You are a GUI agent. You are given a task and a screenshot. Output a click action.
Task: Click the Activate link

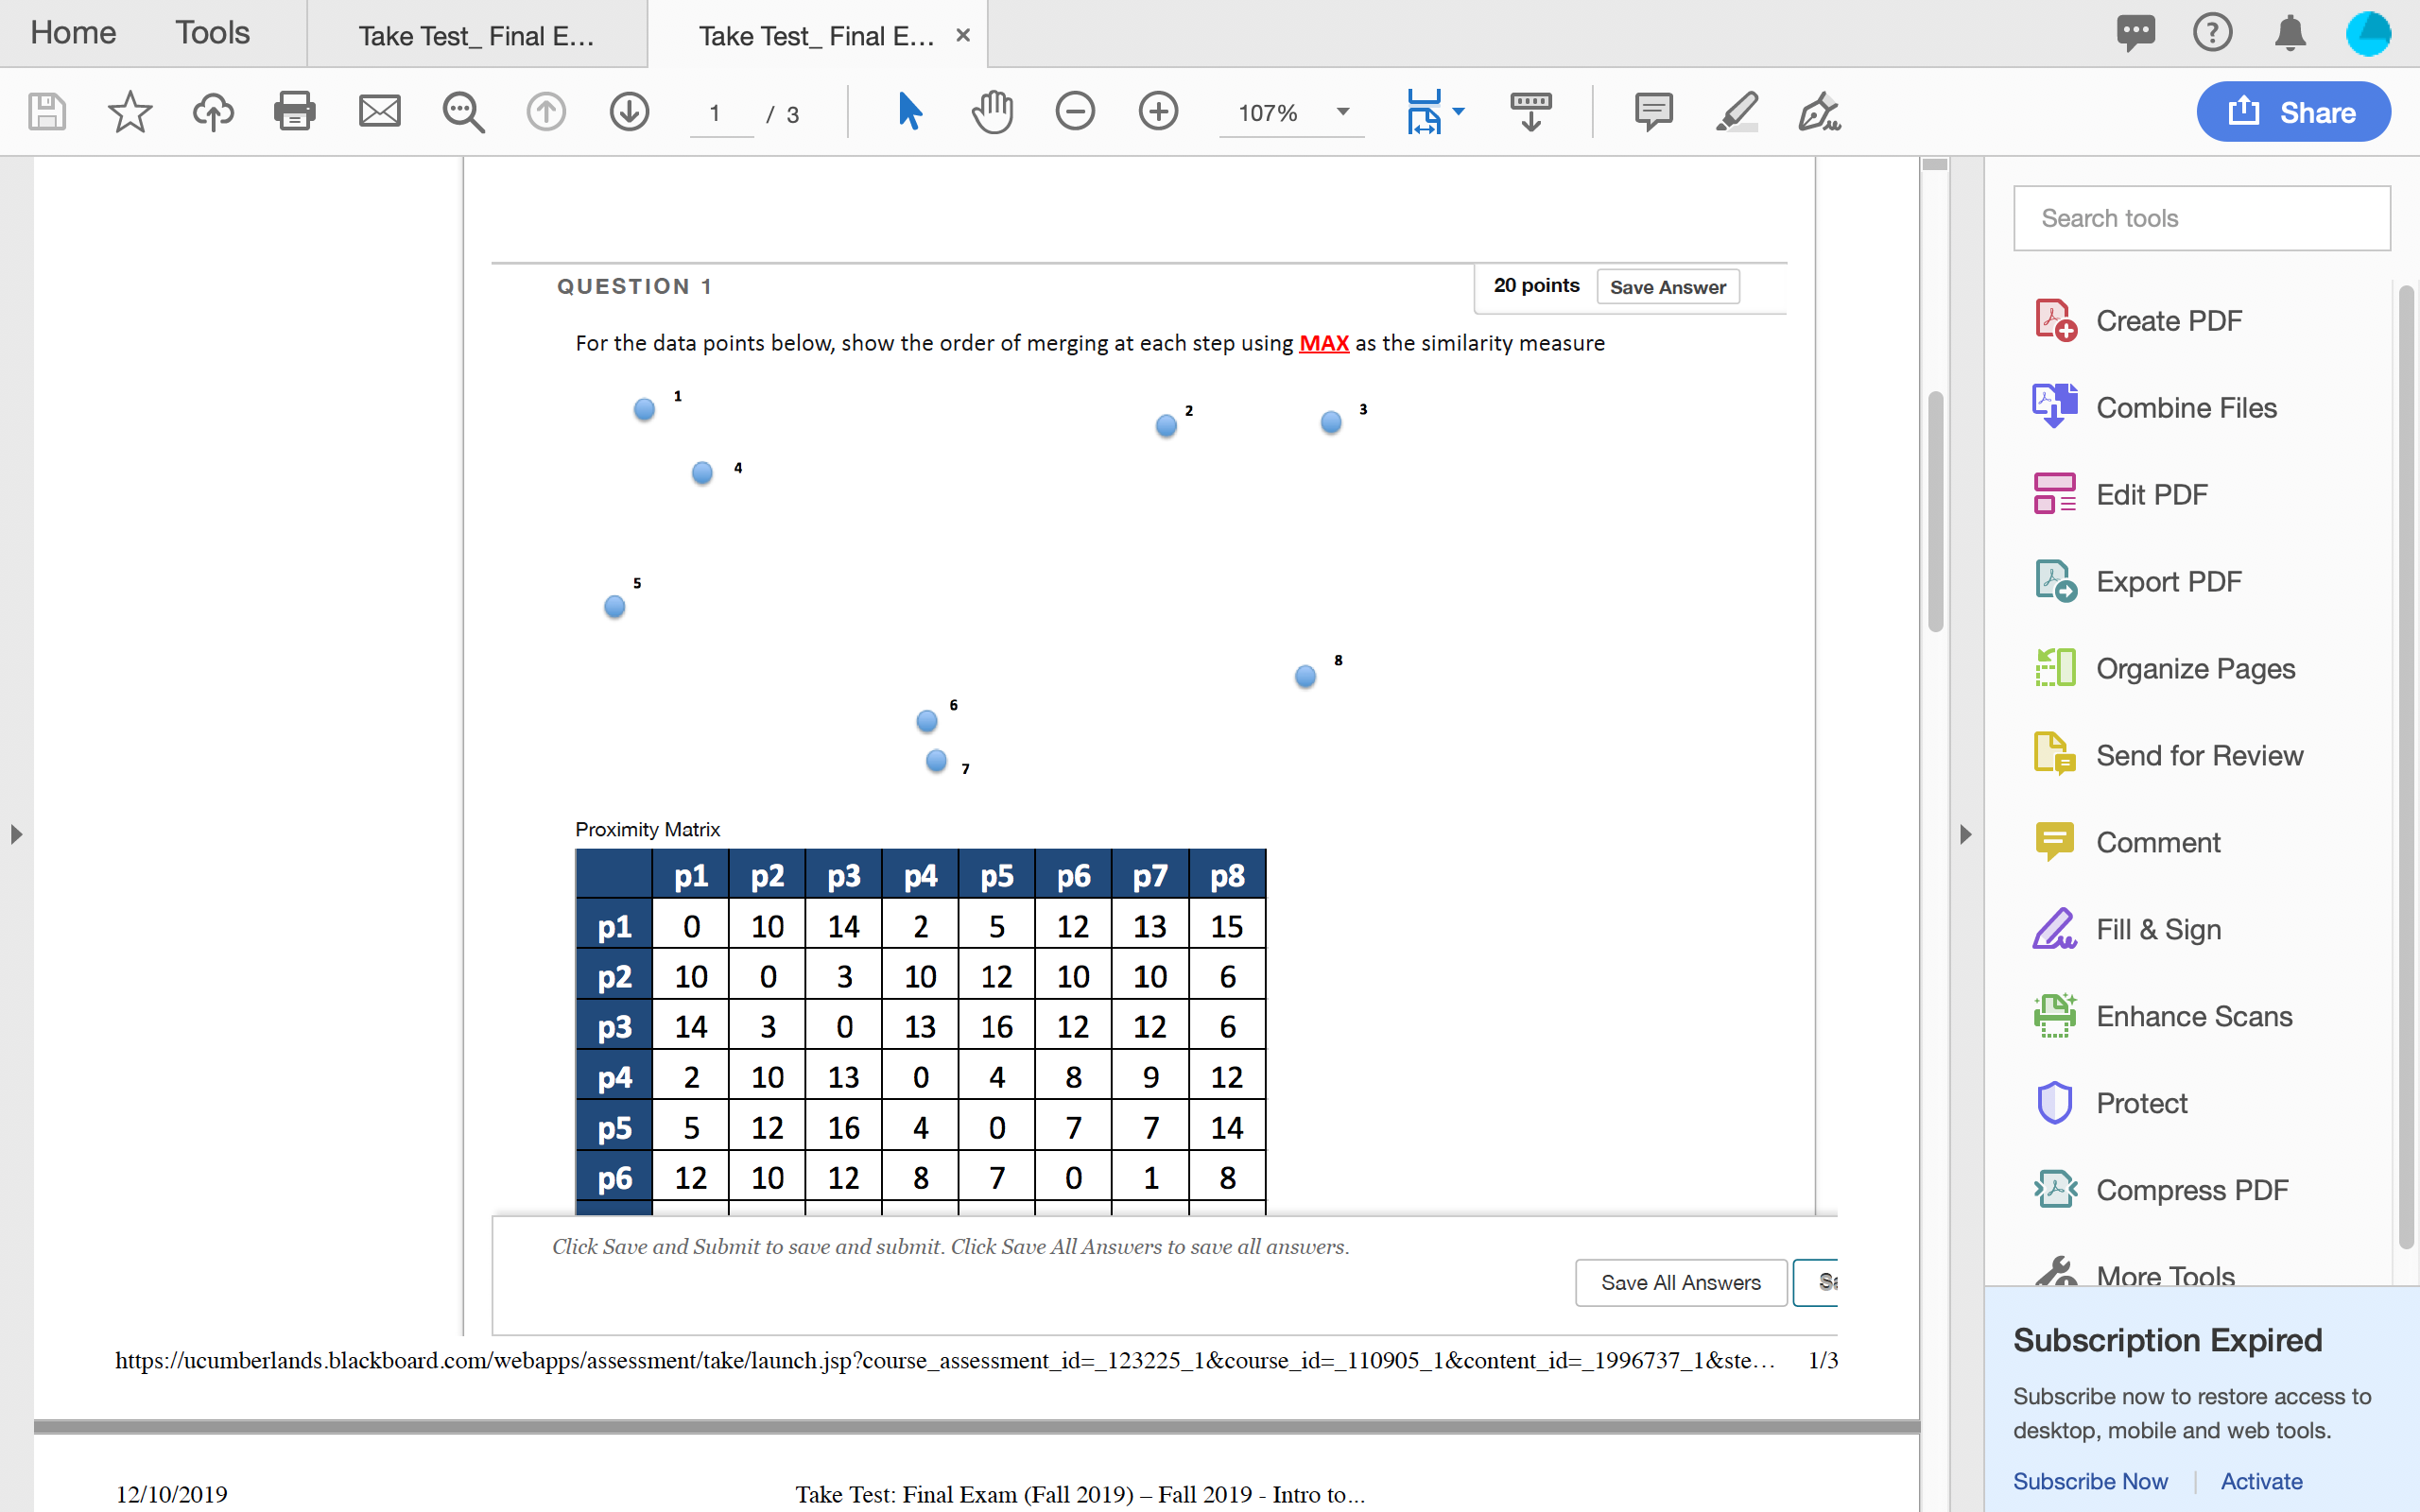point(2261,1481)
